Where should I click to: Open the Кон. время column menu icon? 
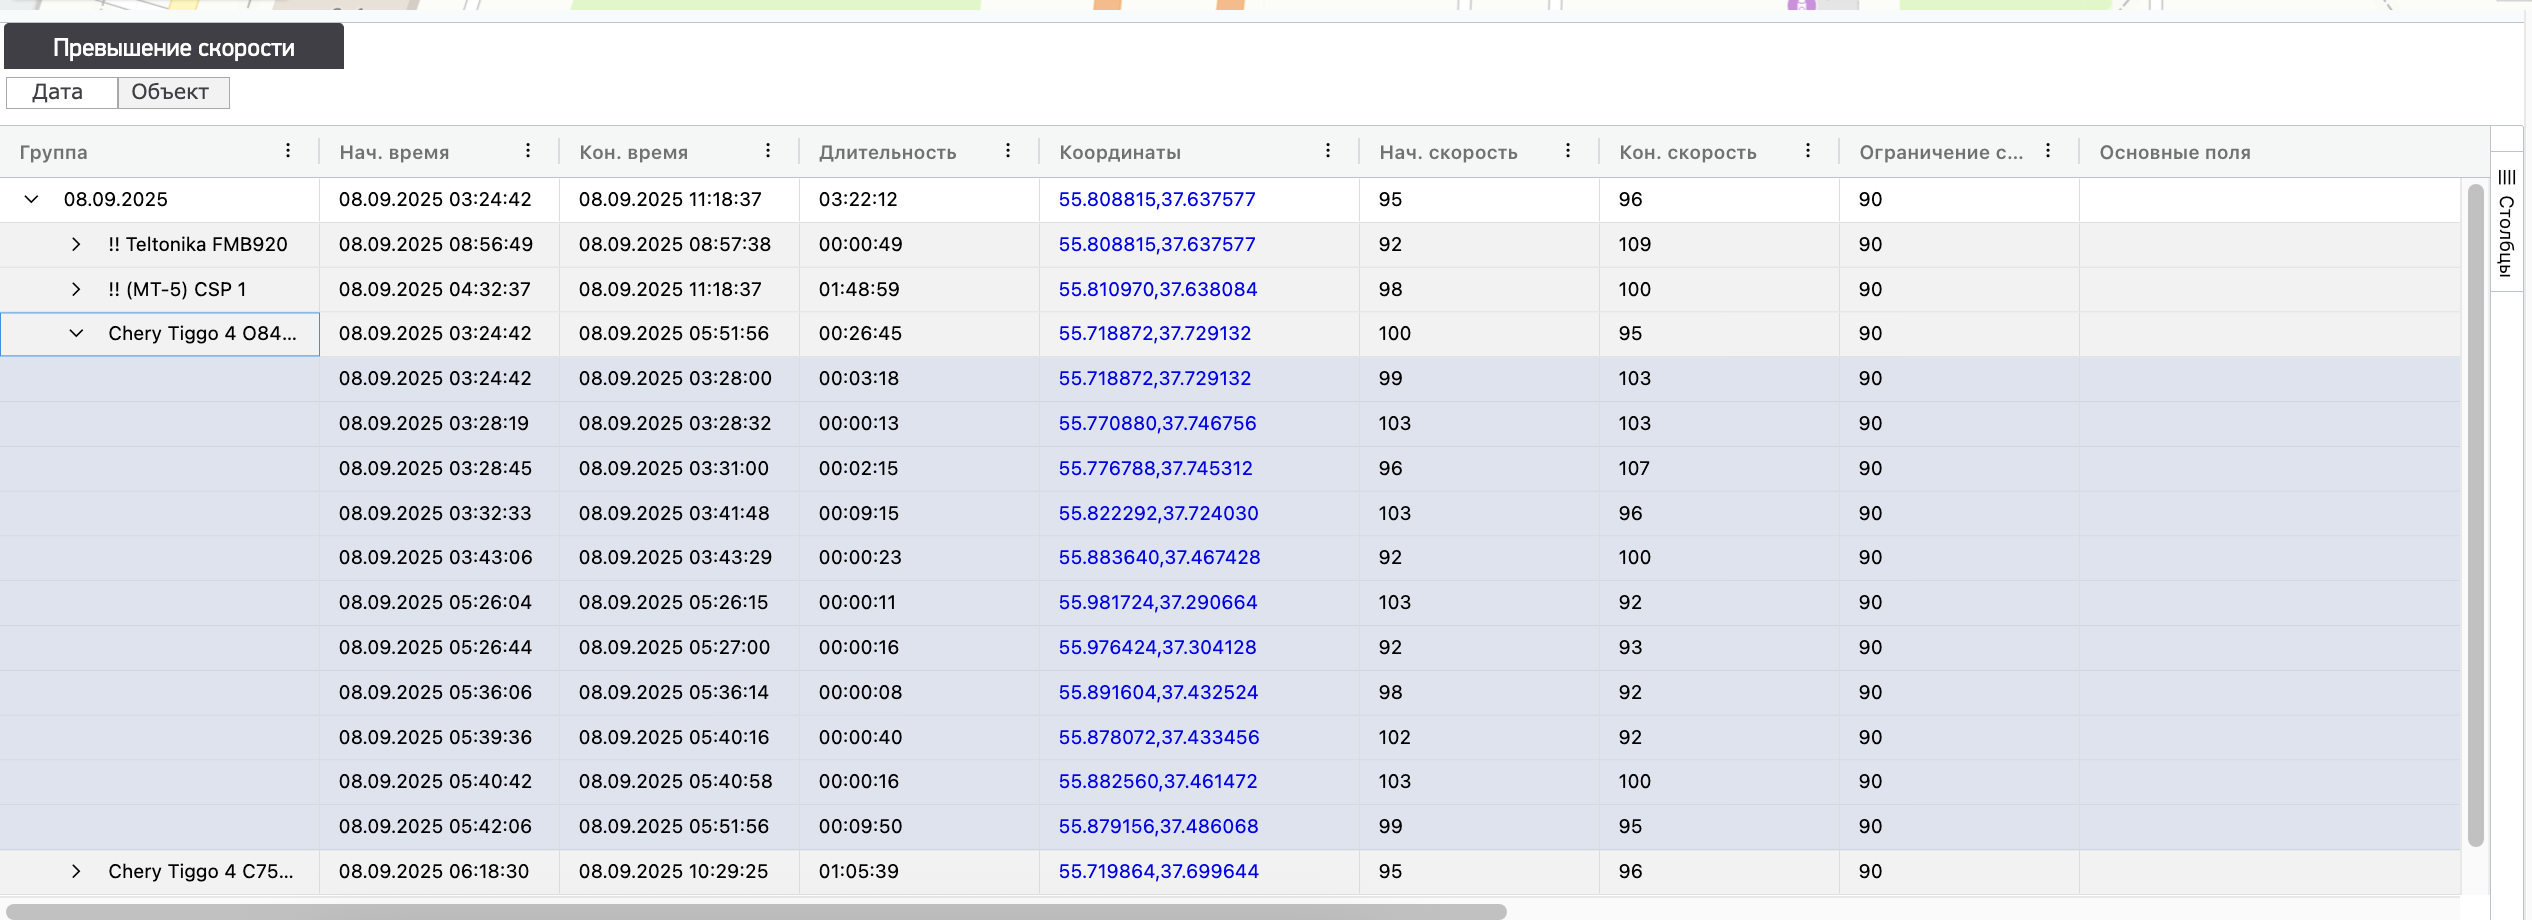click(768, 151)
